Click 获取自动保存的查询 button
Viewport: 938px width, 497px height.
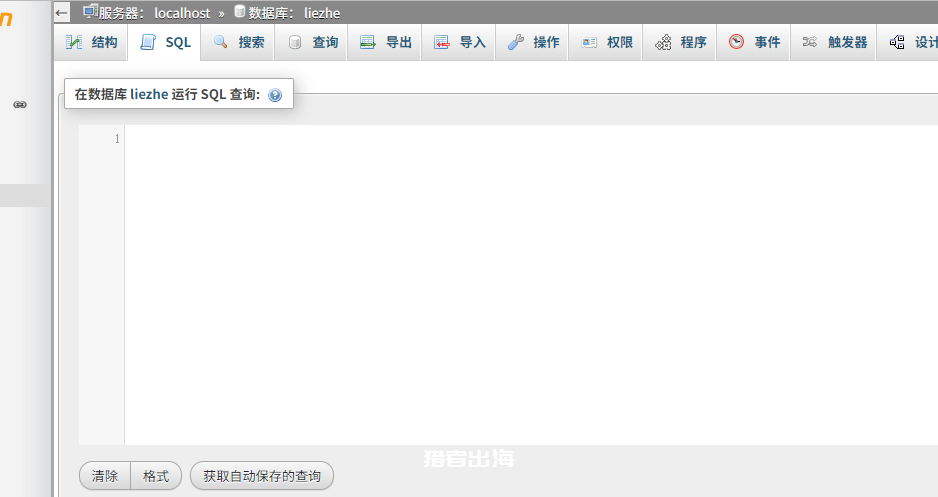pyautogui.click(x=262, y=476)
